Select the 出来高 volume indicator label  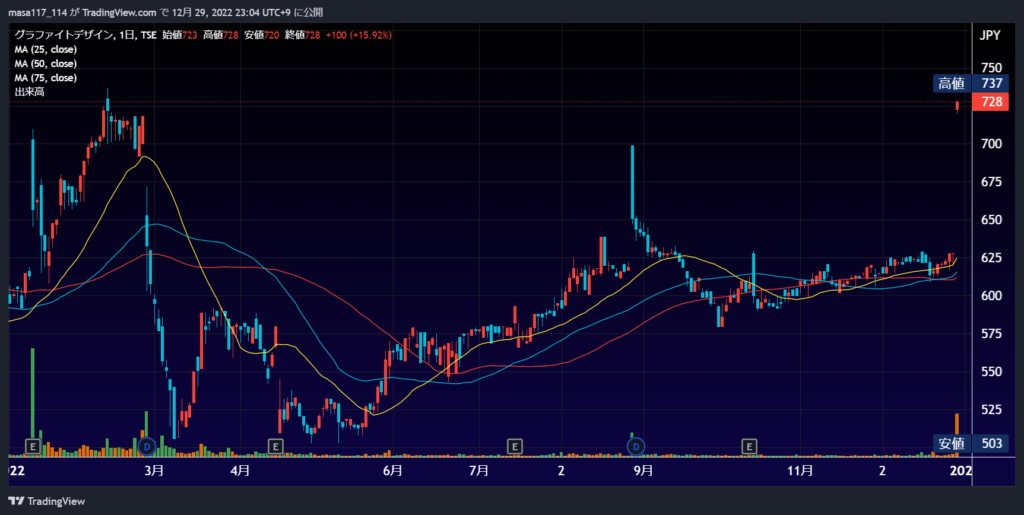[x=27, y=92]
